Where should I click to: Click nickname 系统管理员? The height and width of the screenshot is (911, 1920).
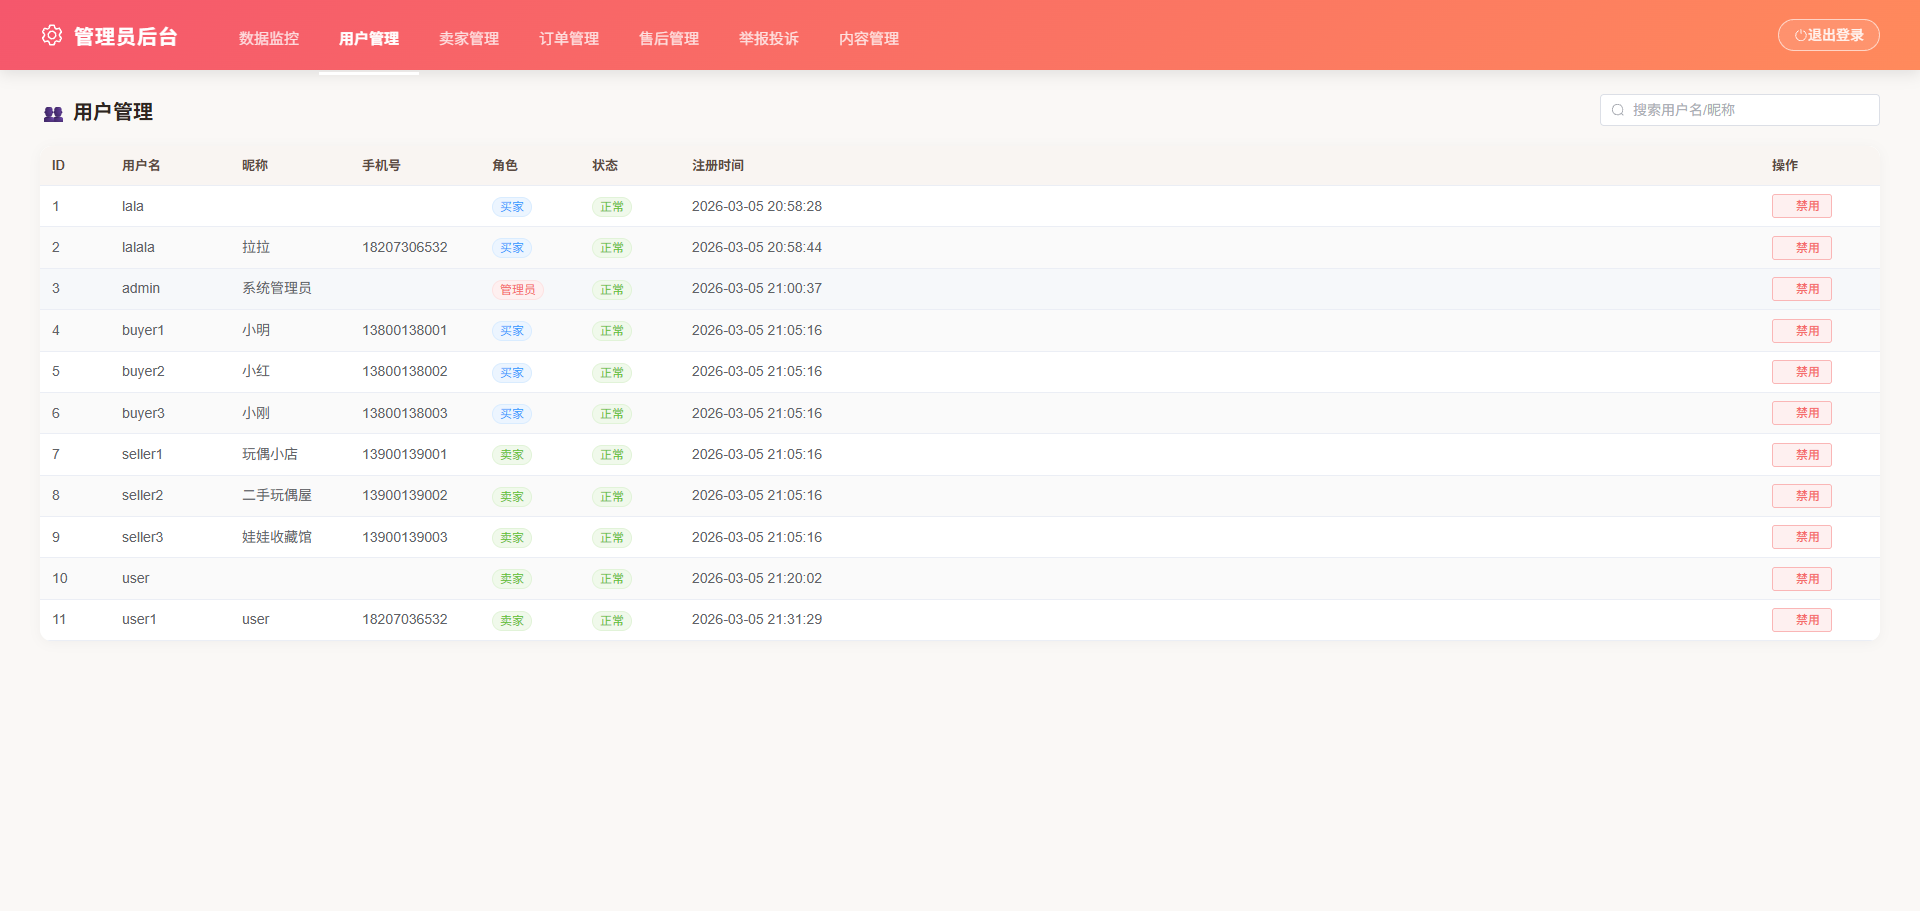pyautogui.click(x=277, y=288)
